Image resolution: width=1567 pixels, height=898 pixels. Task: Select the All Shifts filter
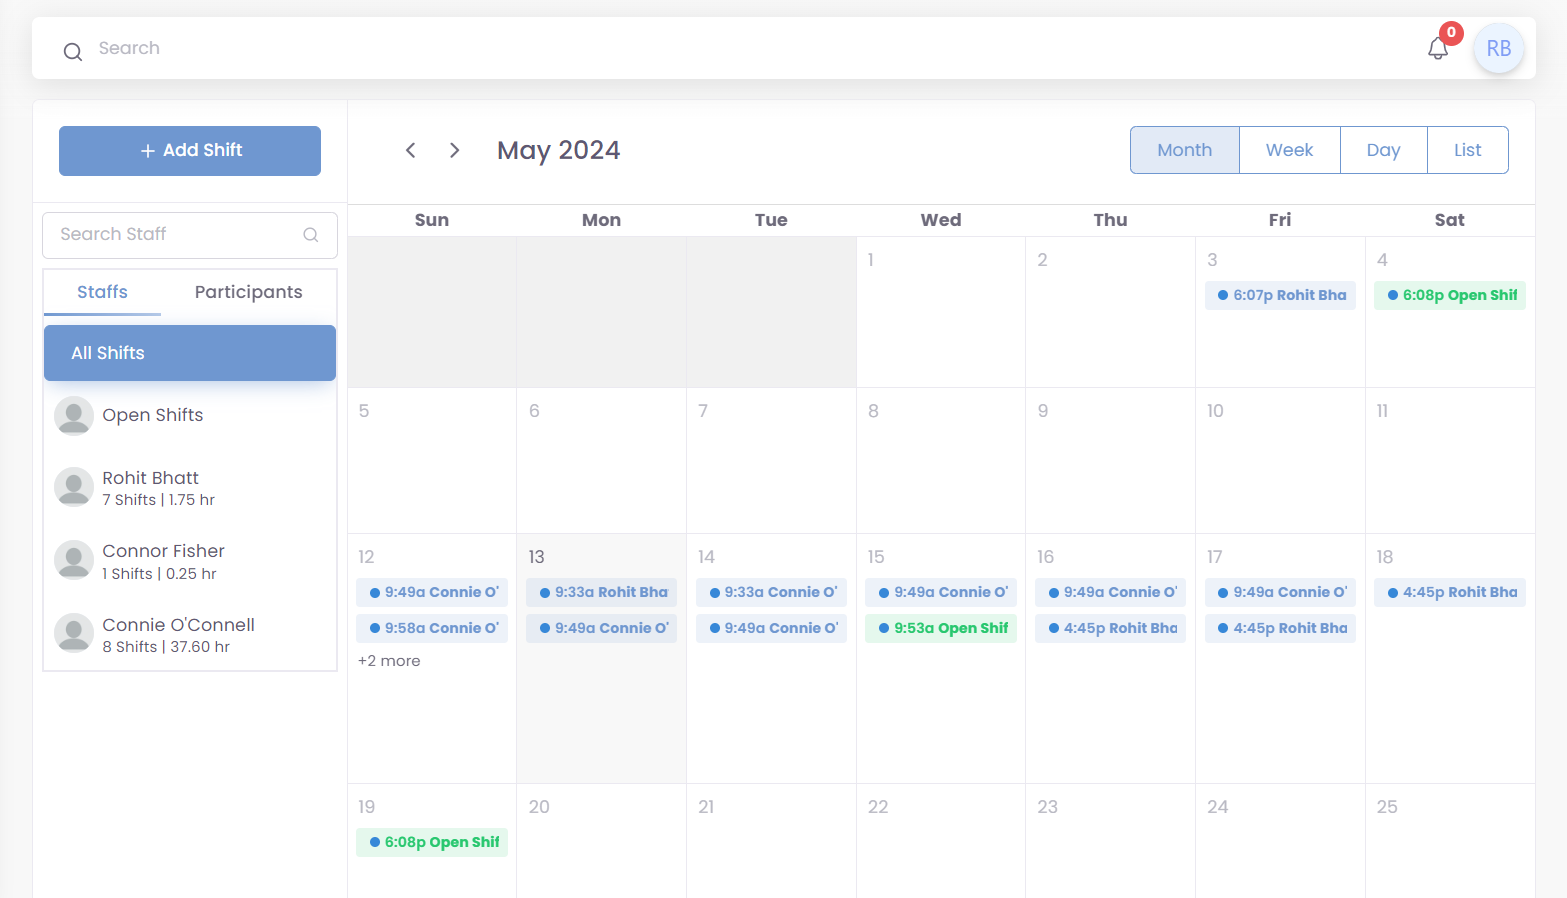(190, 353)
